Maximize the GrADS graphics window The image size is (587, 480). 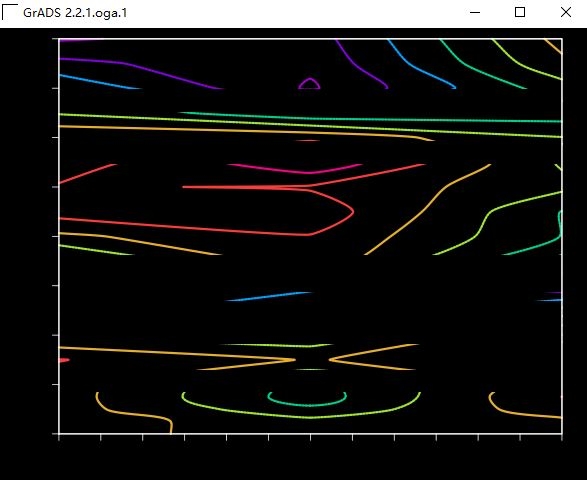(x=520, y=12)
